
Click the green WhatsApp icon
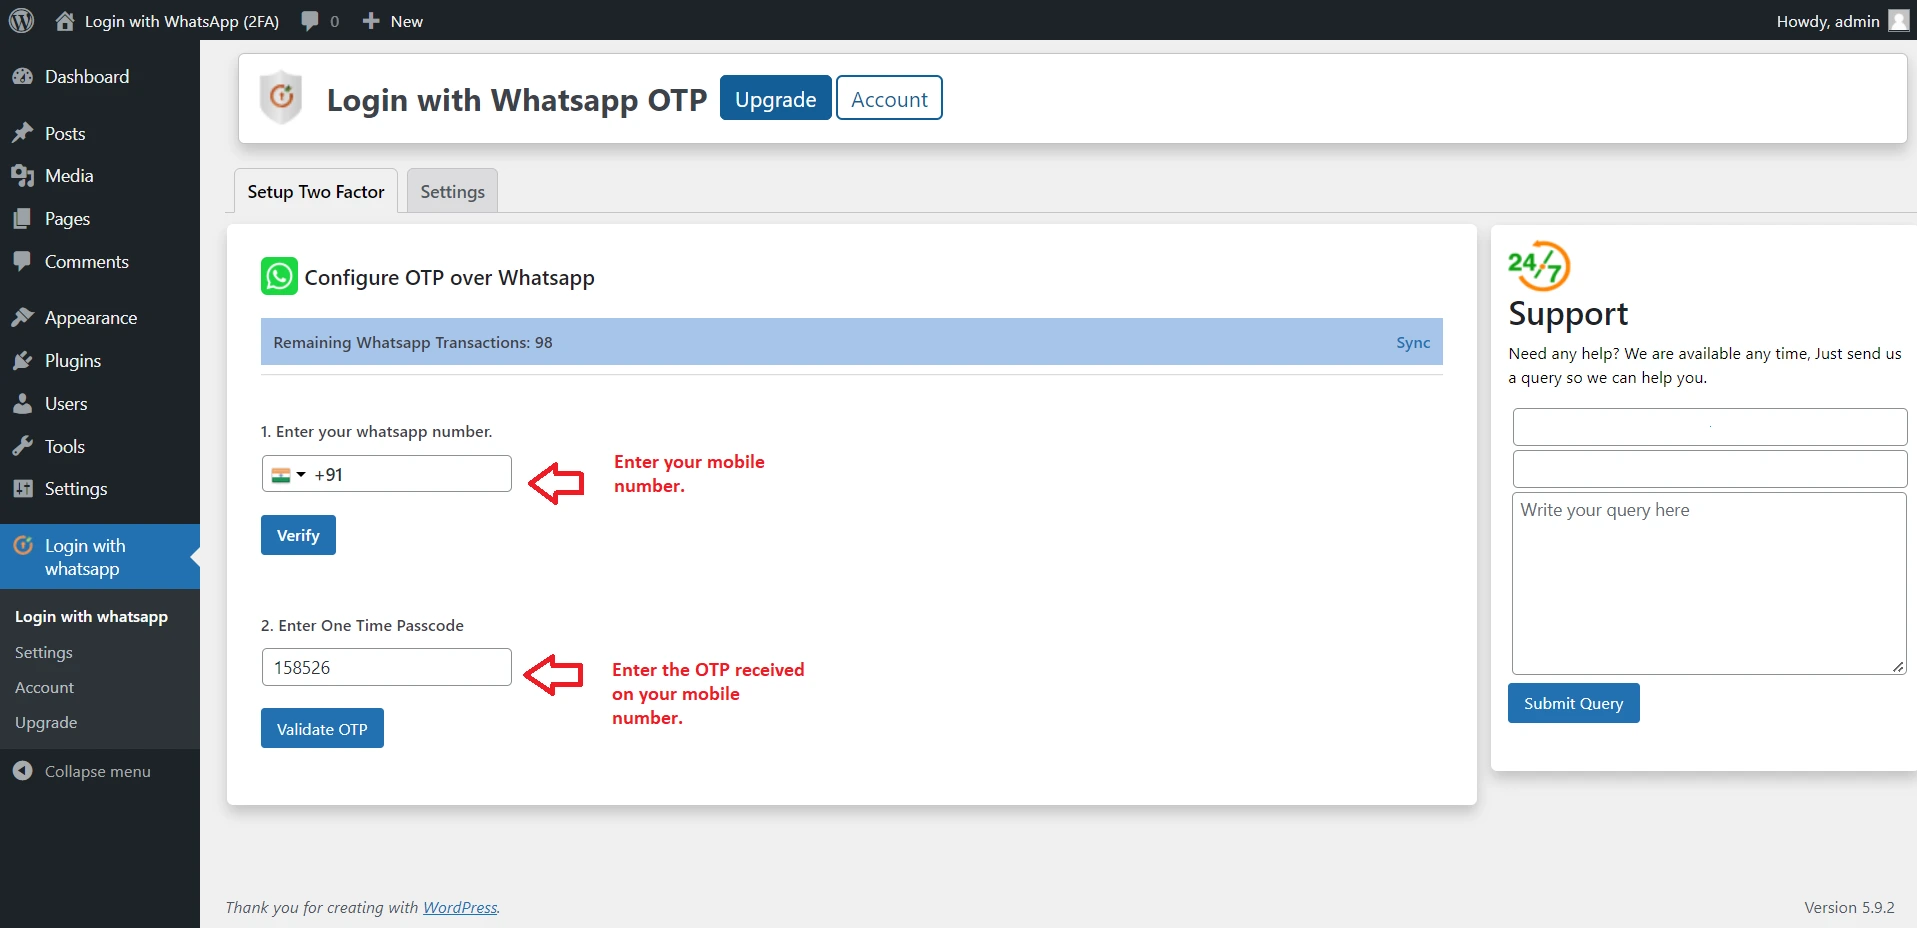pos(279,277)
